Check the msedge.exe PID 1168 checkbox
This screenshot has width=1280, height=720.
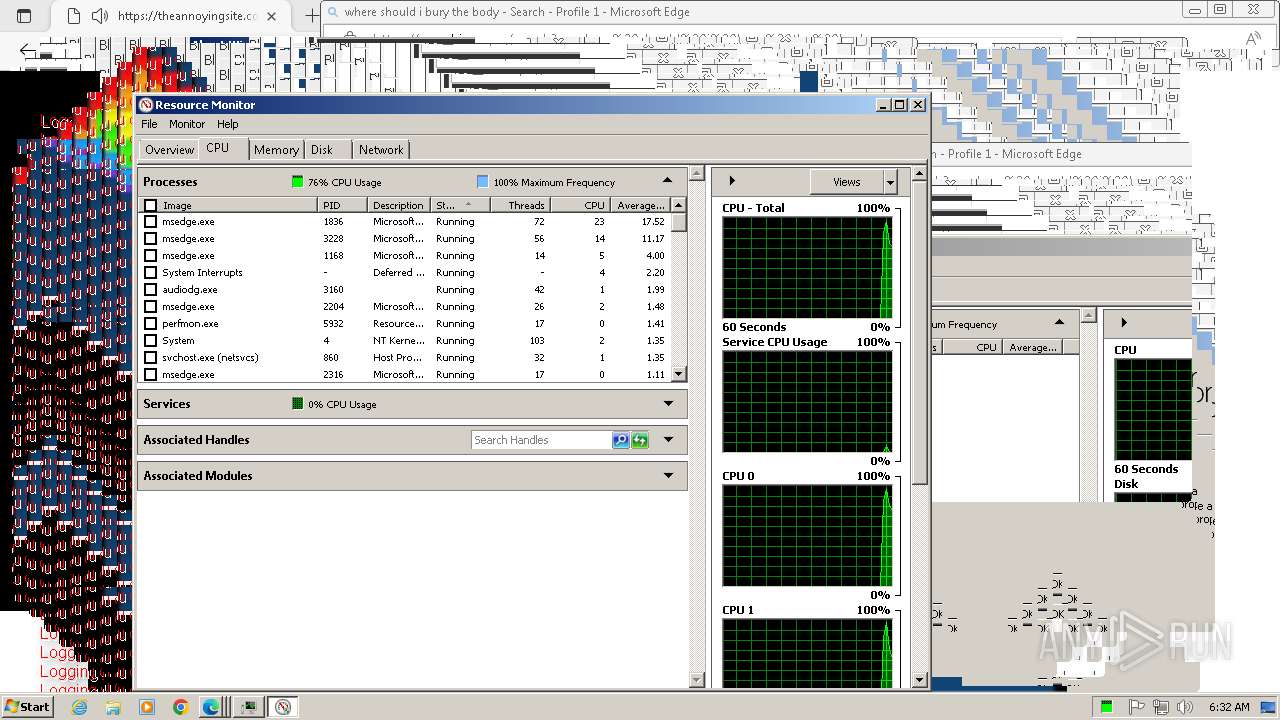(x=150, y=256)
